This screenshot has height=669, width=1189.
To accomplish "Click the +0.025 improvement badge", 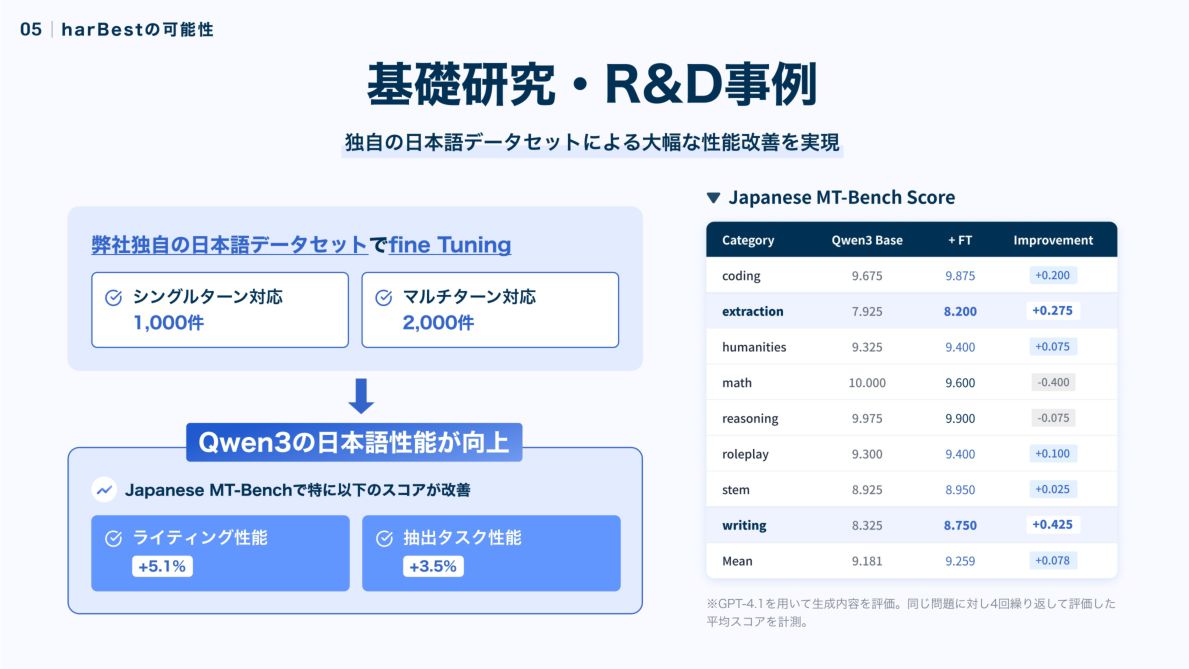I will 1053,489.
